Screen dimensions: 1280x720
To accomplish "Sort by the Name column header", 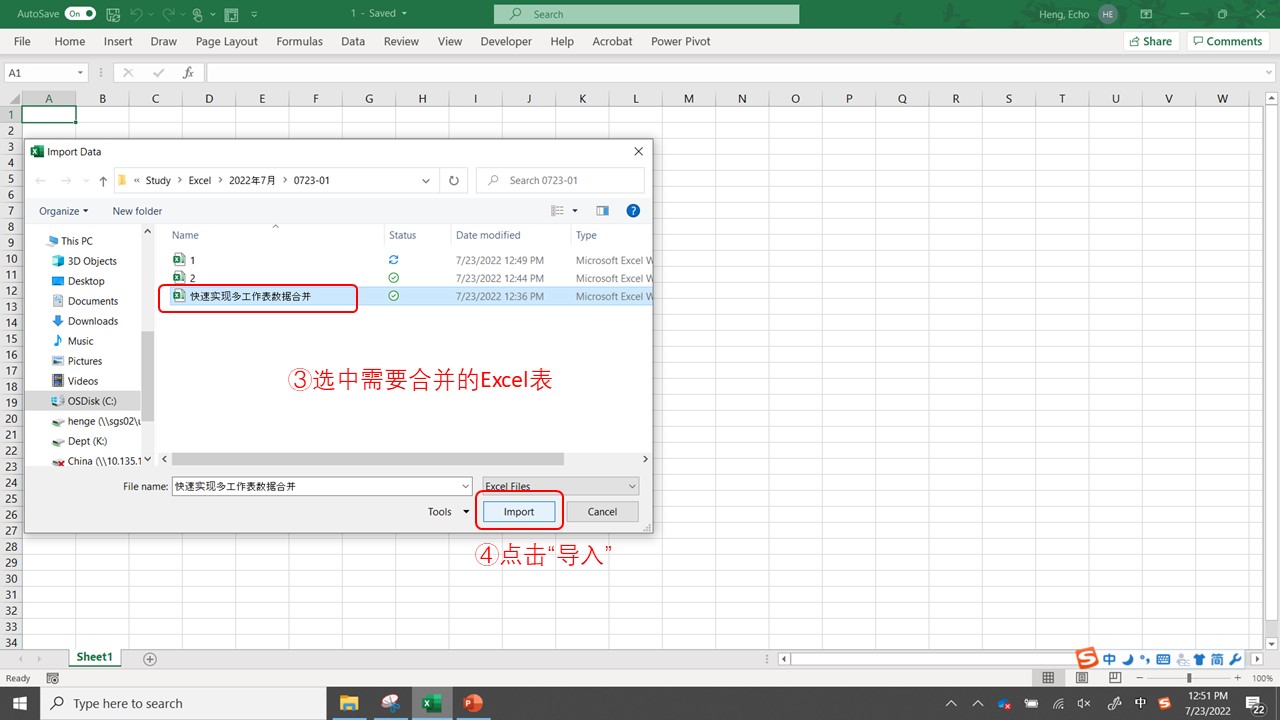I will pos(185,236).
